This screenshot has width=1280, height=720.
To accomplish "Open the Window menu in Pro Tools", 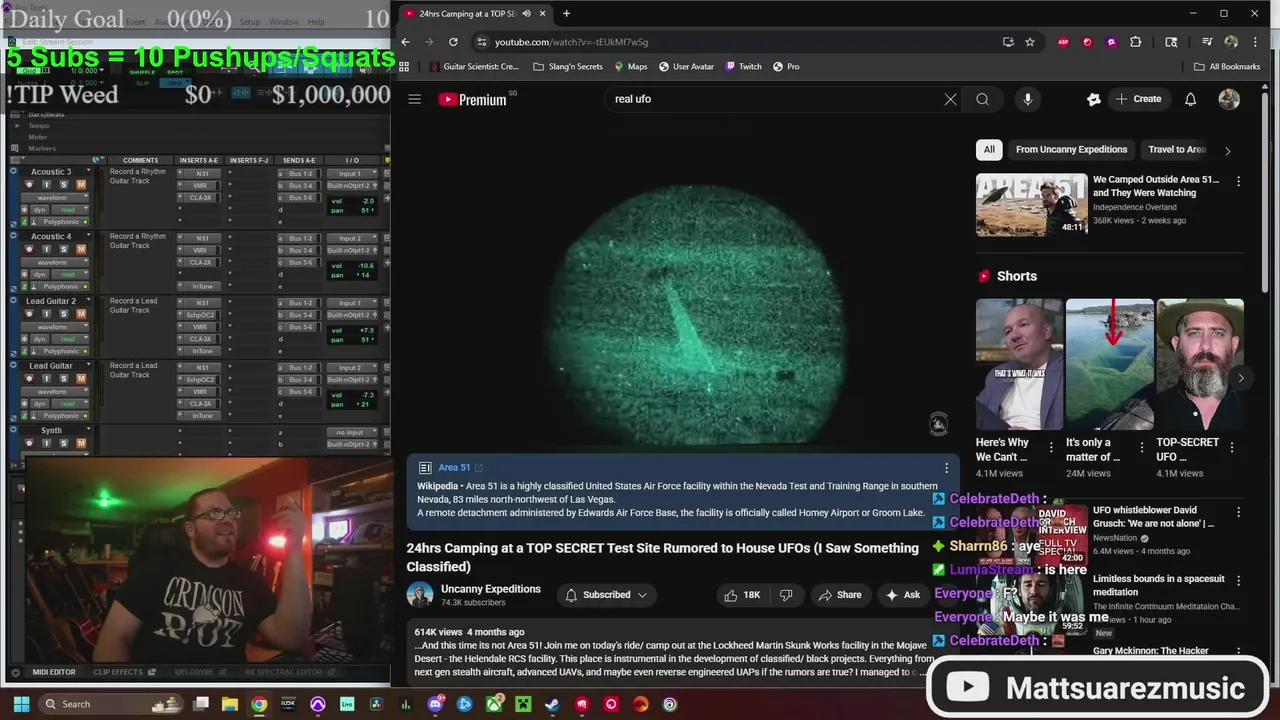I will pyautogui.click(x=283, y=22).
